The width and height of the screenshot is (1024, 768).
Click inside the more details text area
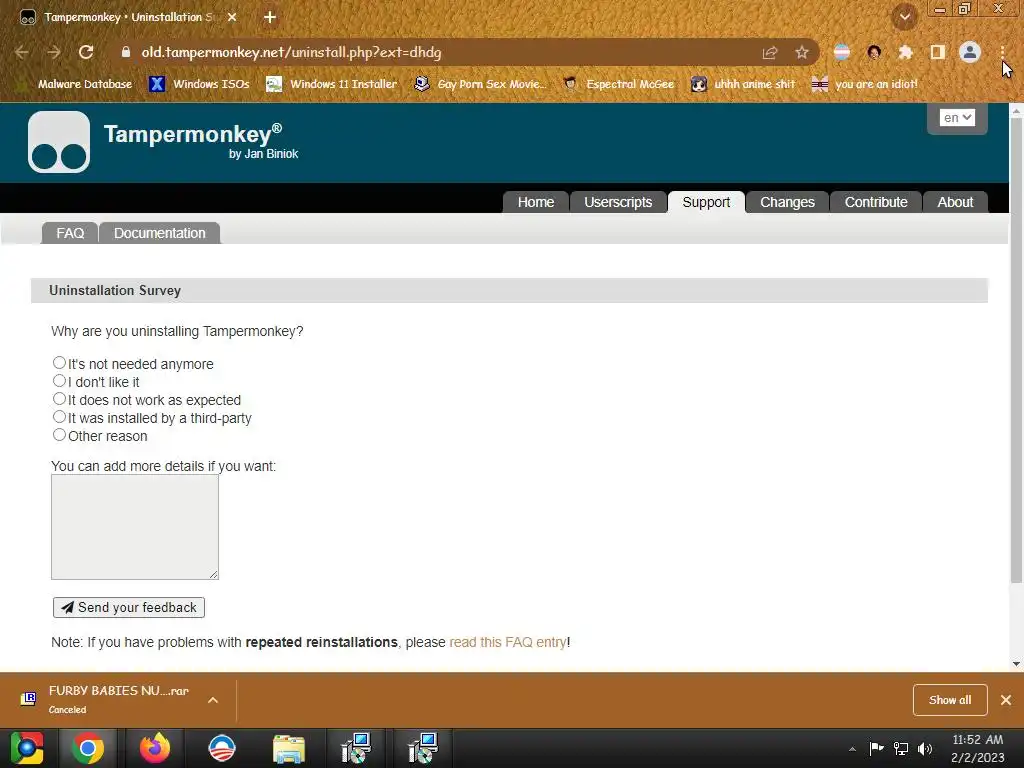[135, 527]
